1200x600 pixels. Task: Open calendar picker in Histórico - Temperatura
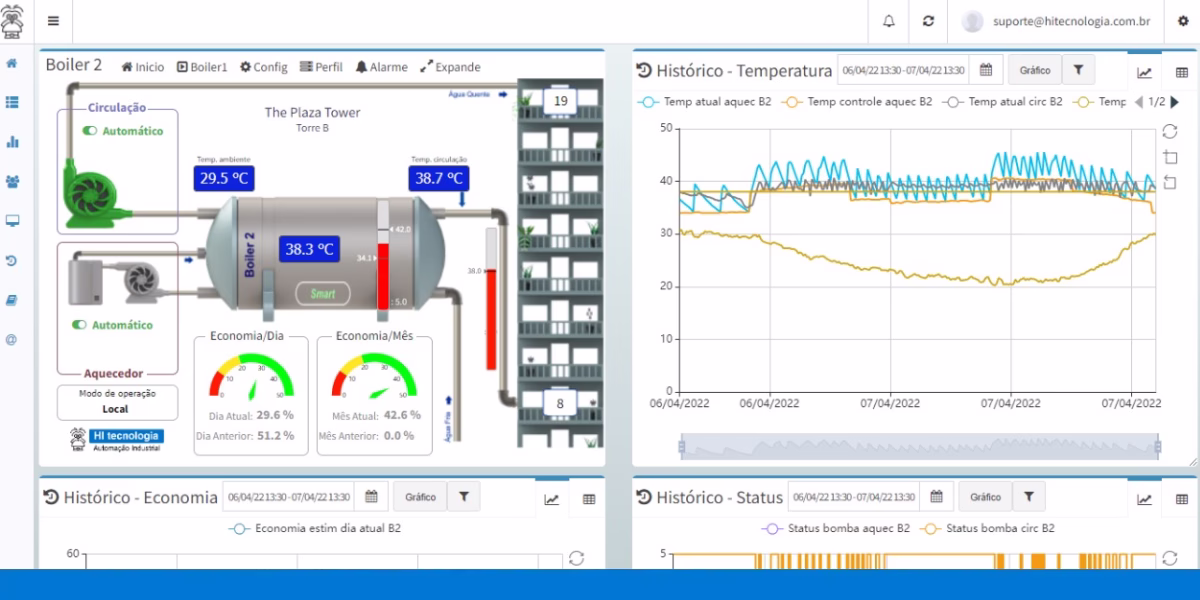point(986,70)
